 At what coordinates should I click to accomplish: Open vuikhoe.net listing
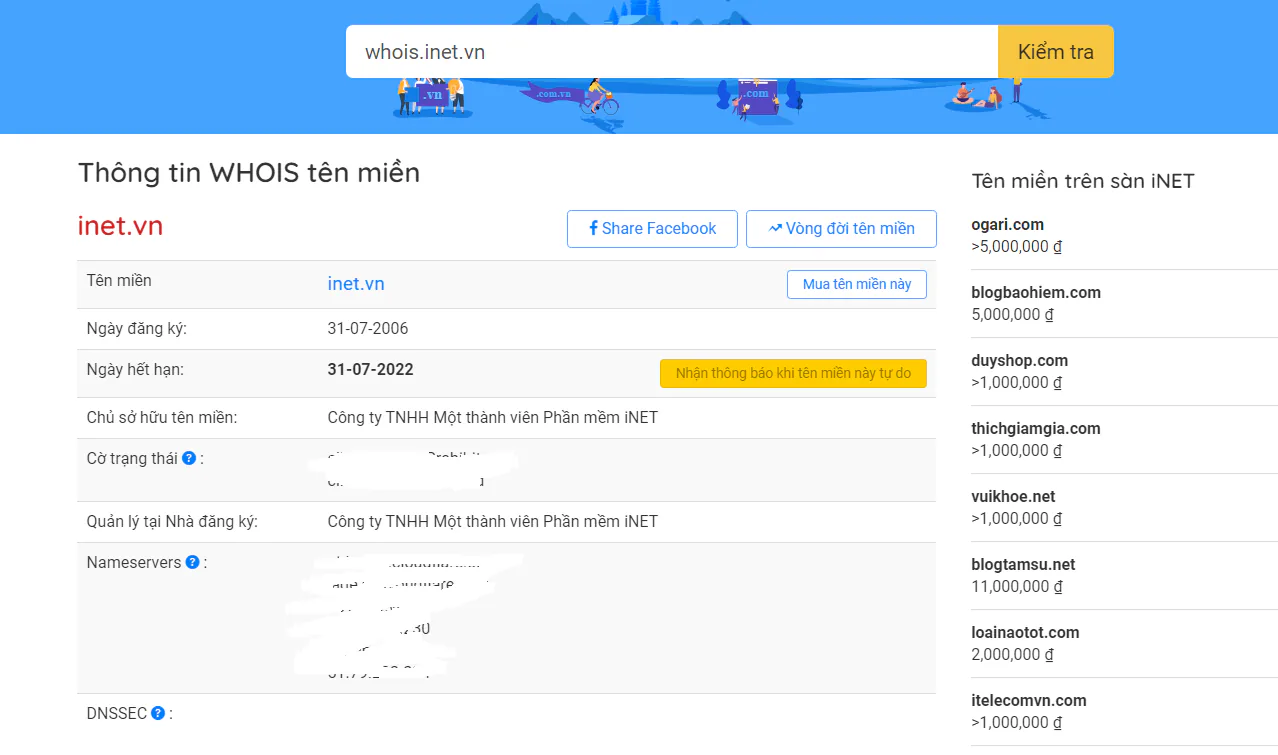(x=1013, y=497)
